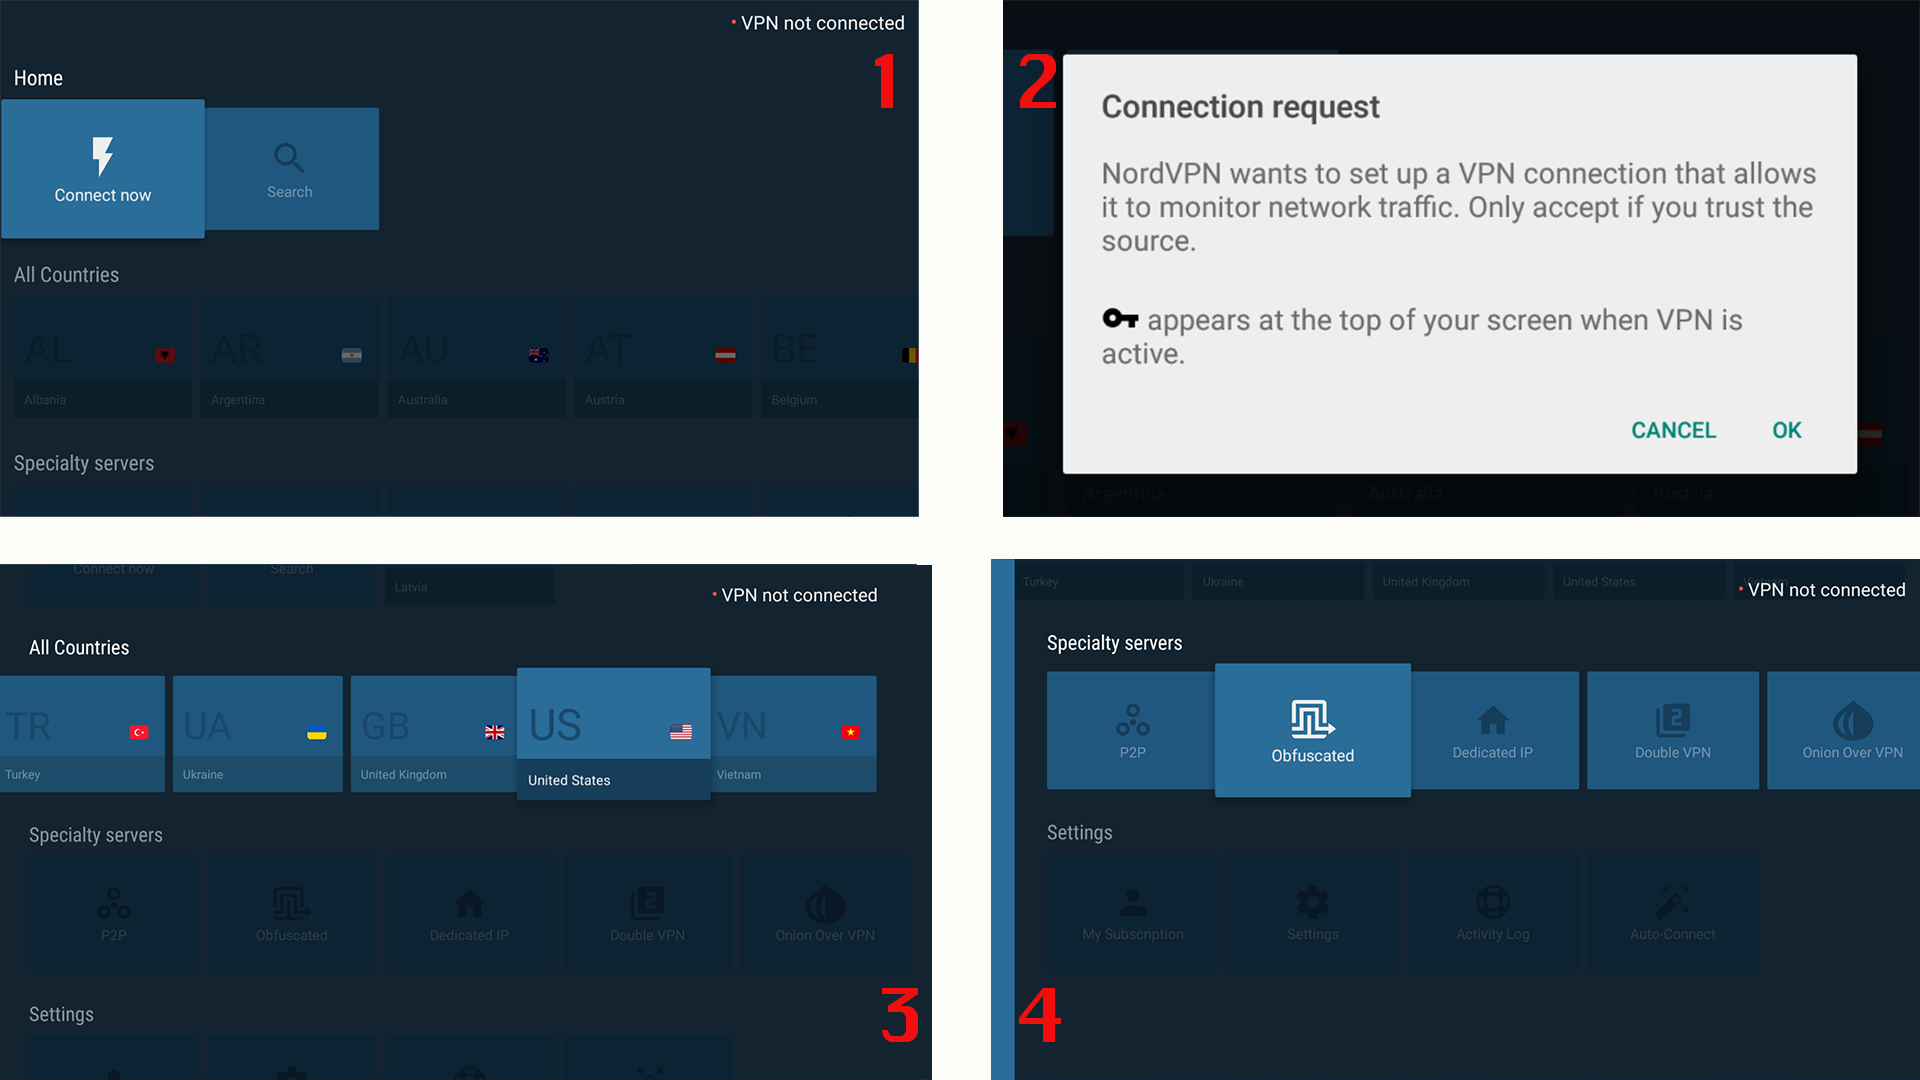The image size is (1920, 1080).
Task: Select the faded United States tile in panel 4
Action: (x=1638, y=581)
